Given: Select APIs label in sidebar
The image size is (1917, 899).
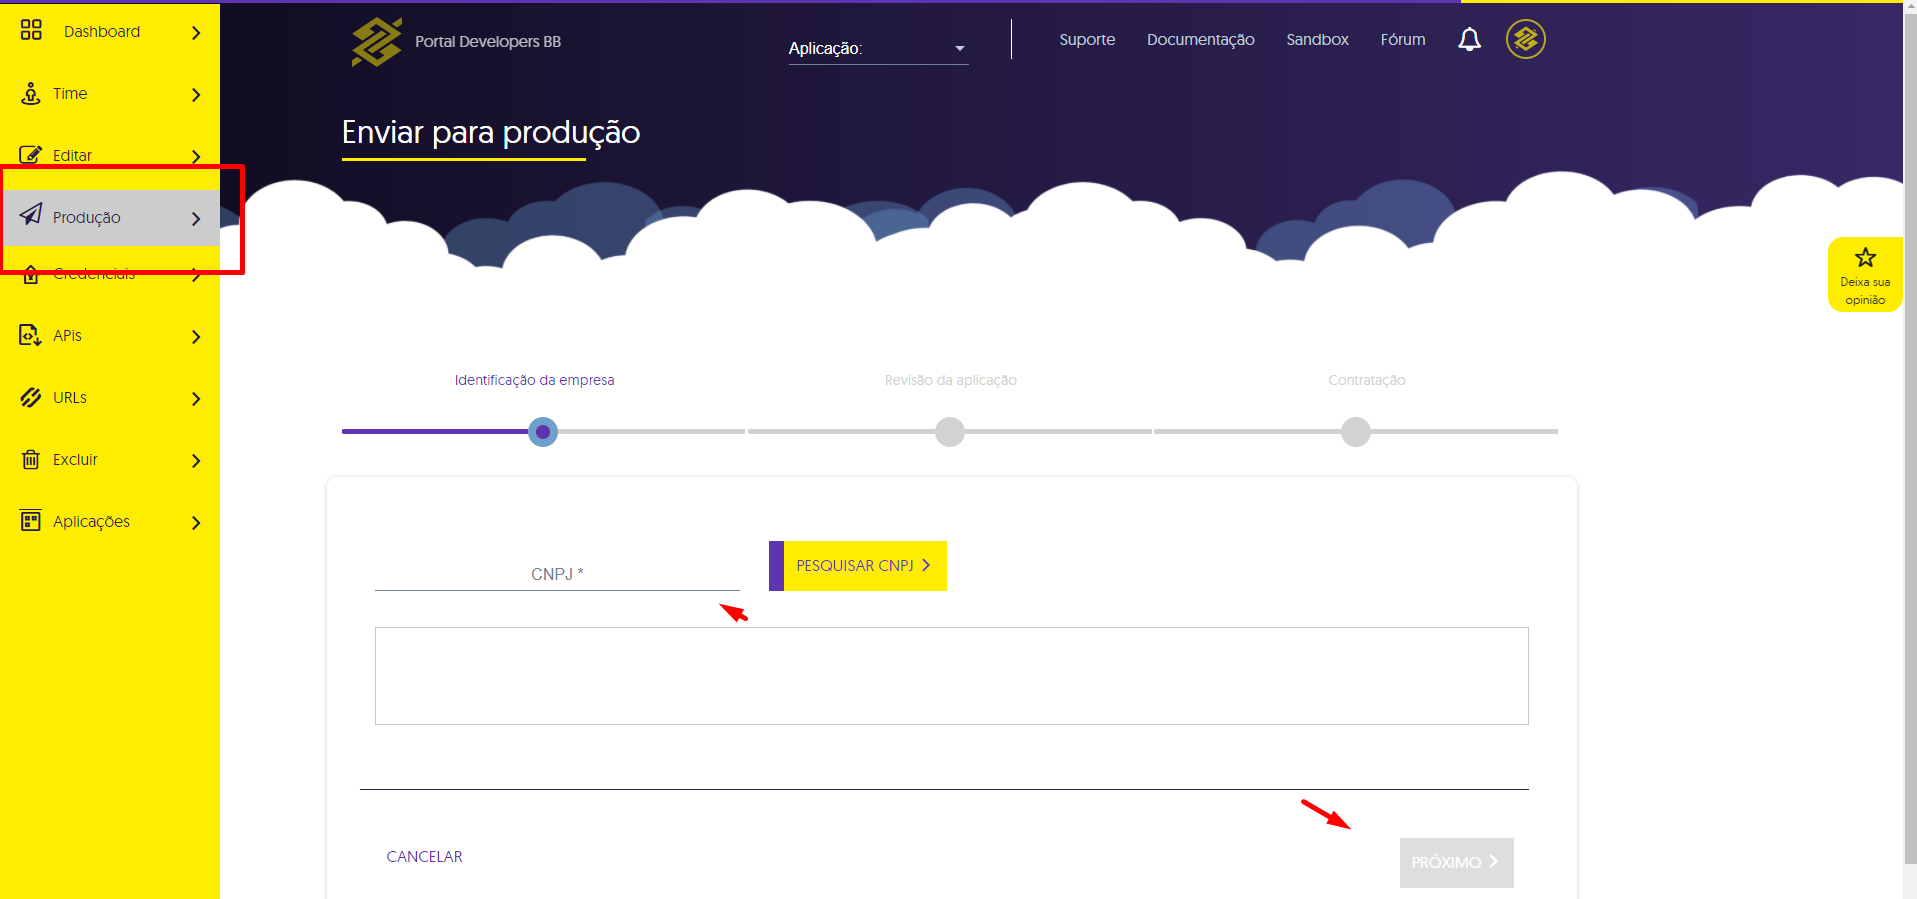Looking at the screenshot, I should pyautogui.click(x=67, y=336).
